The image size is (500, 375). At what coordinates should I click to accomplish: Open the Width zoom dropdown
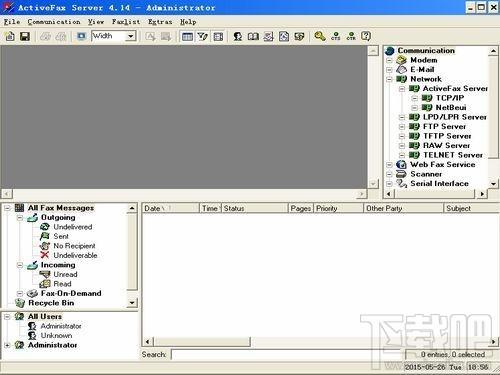tap(131, 36)
